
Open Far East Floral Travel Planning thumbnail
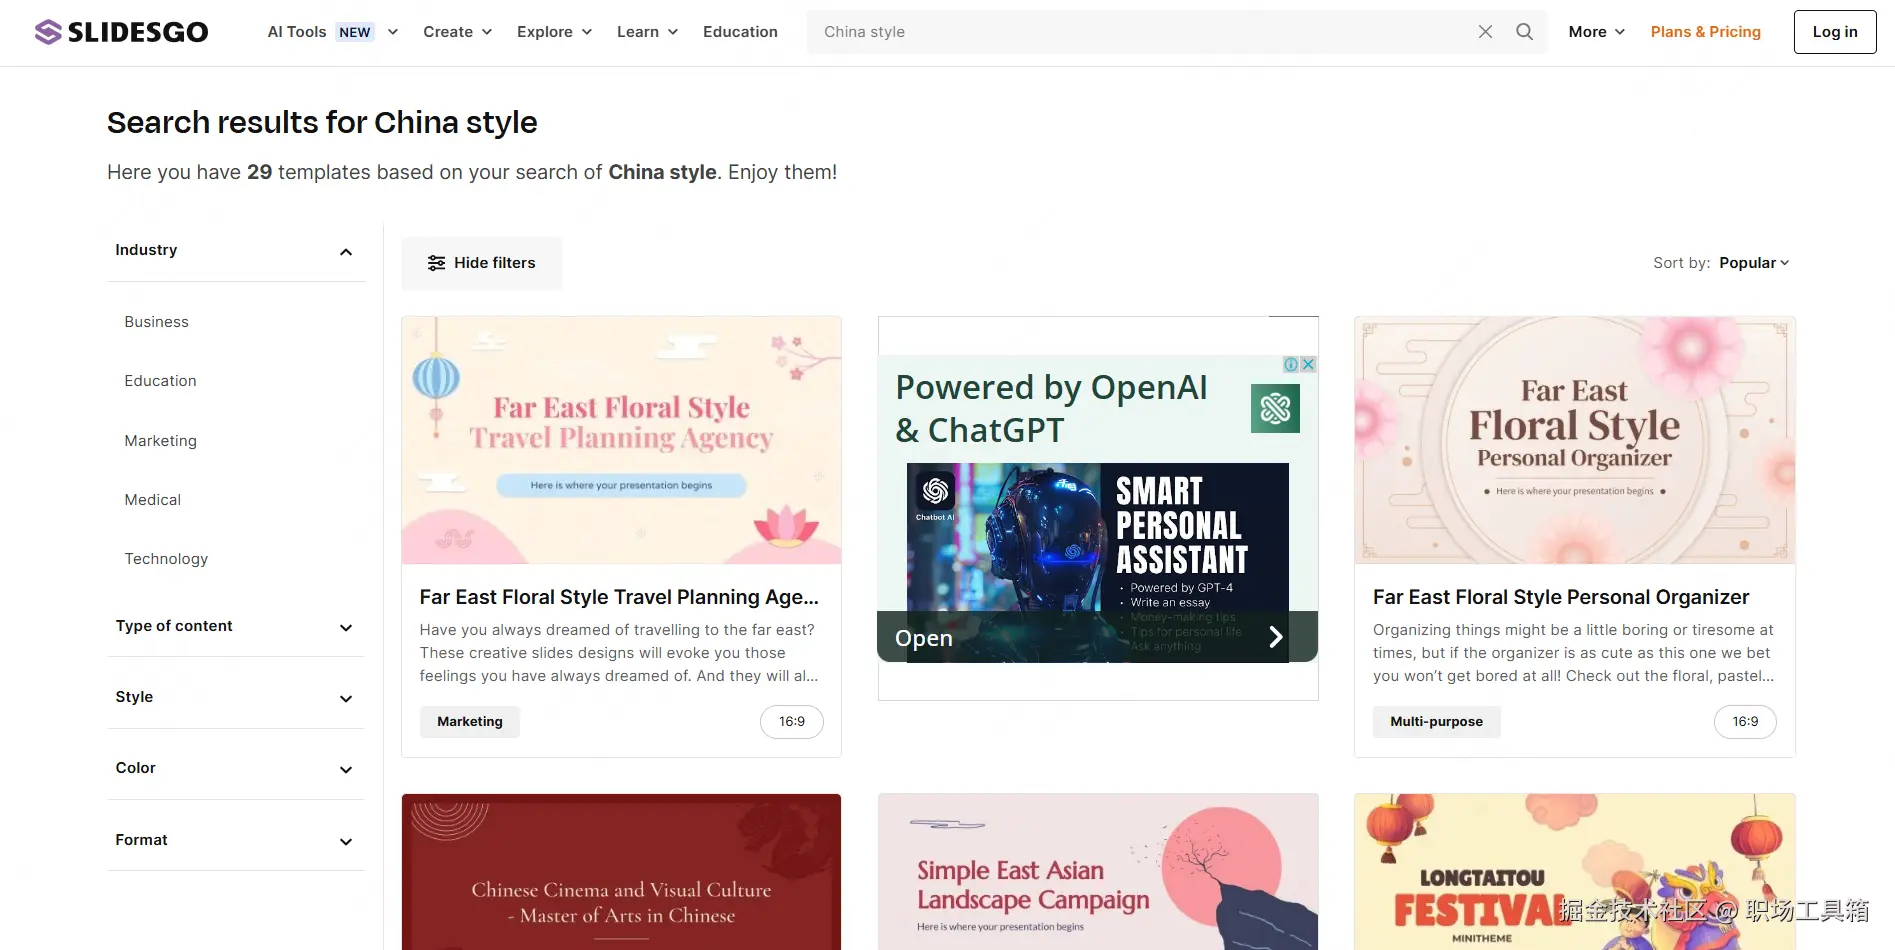pyautogui.click(x=621, y=440)
